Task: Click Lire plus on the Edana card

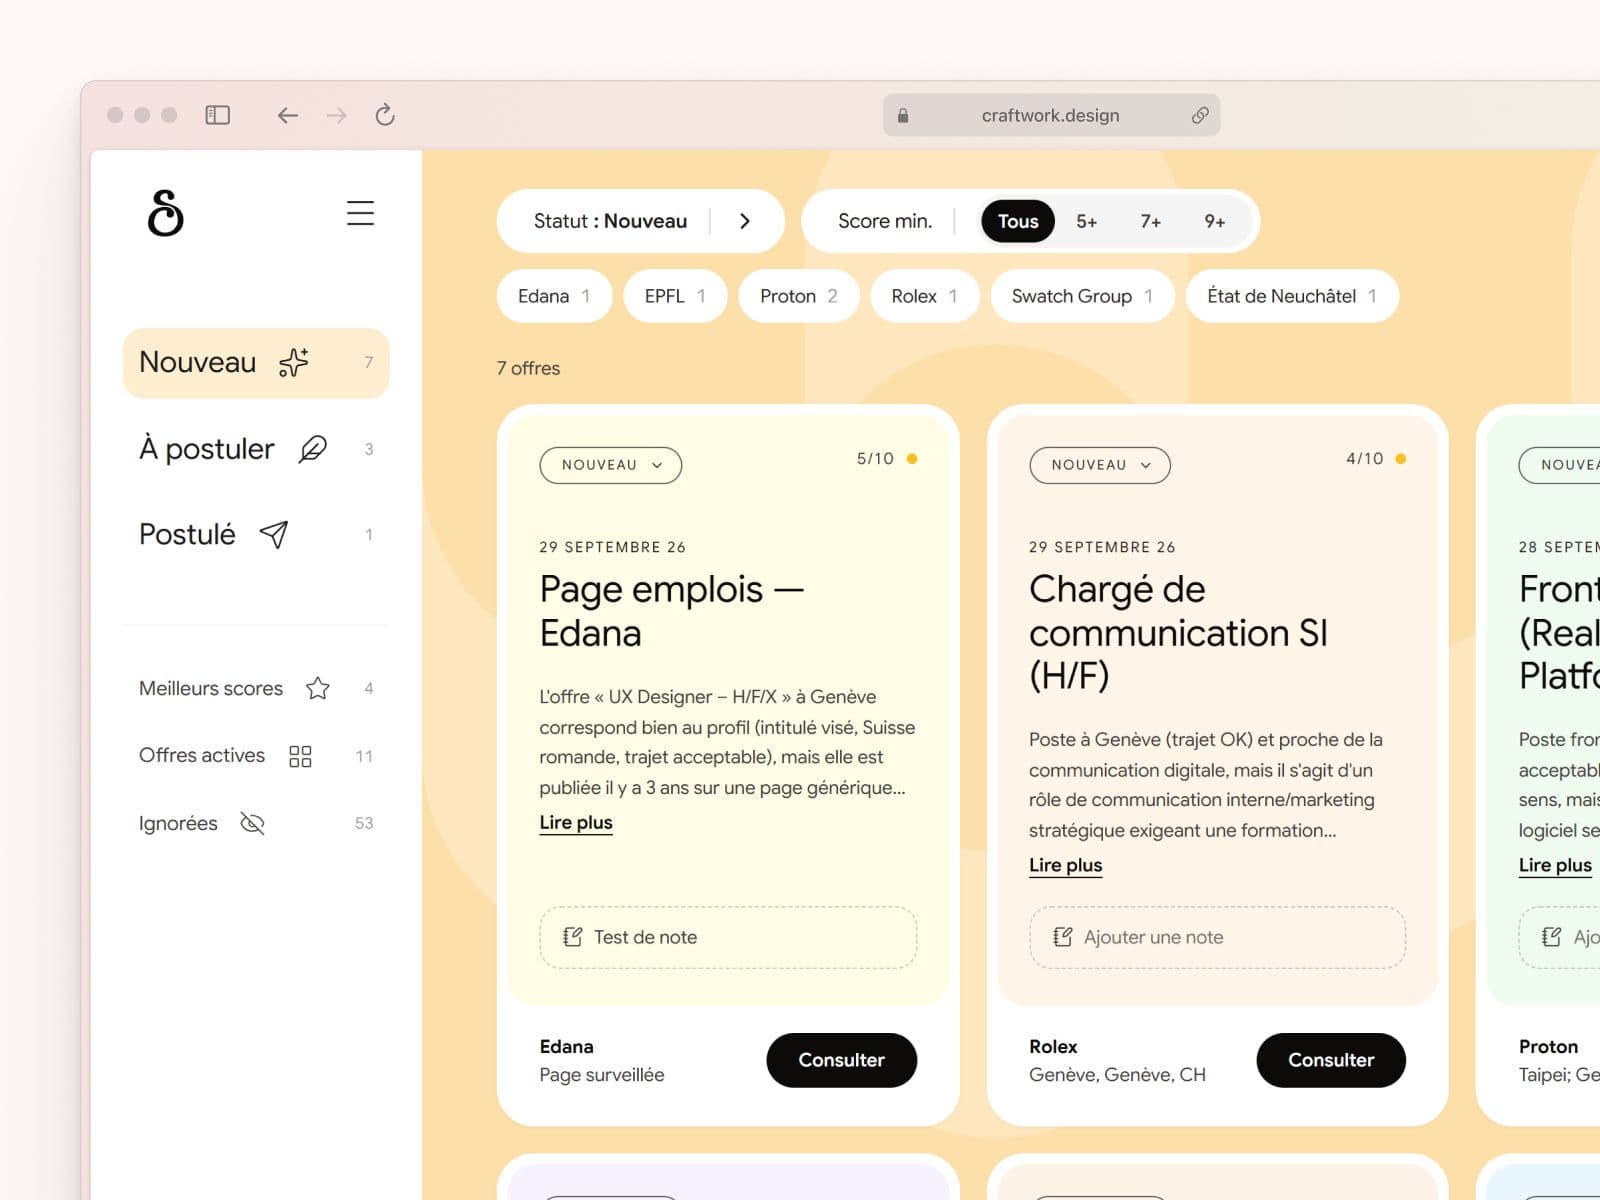Action: click(576, 822)
